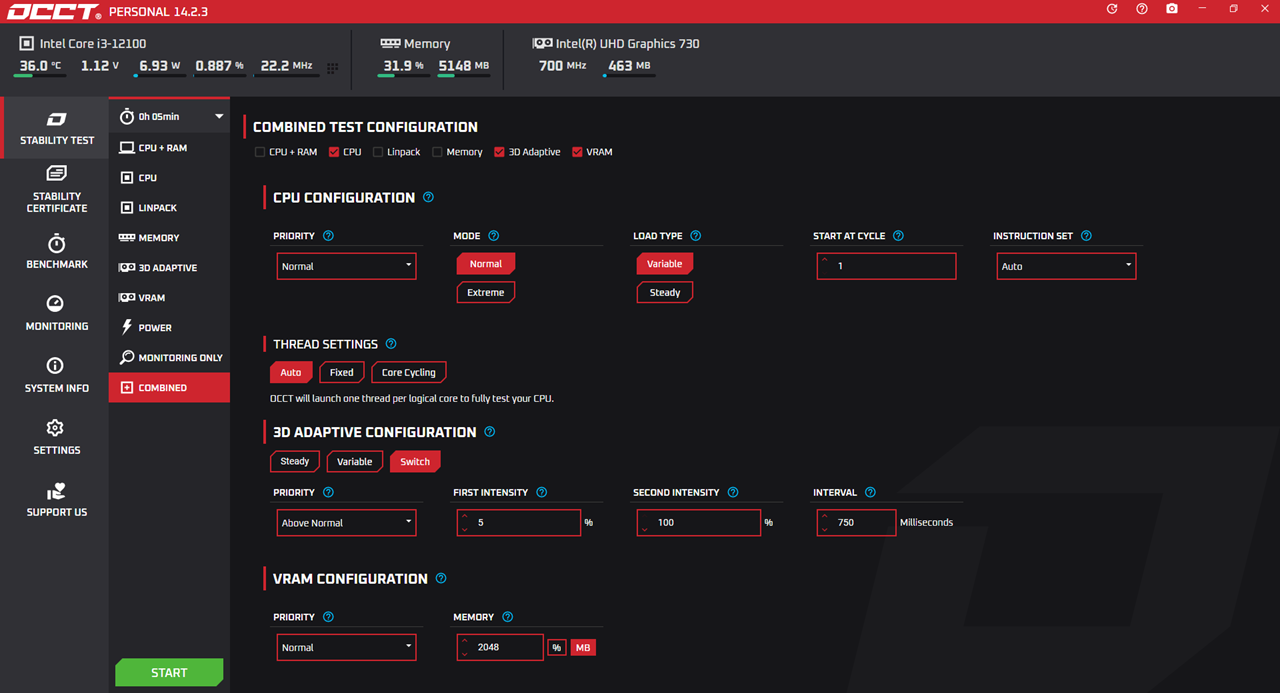
Task: Select the CPU test in the list
Action: [x=169, y=178]
